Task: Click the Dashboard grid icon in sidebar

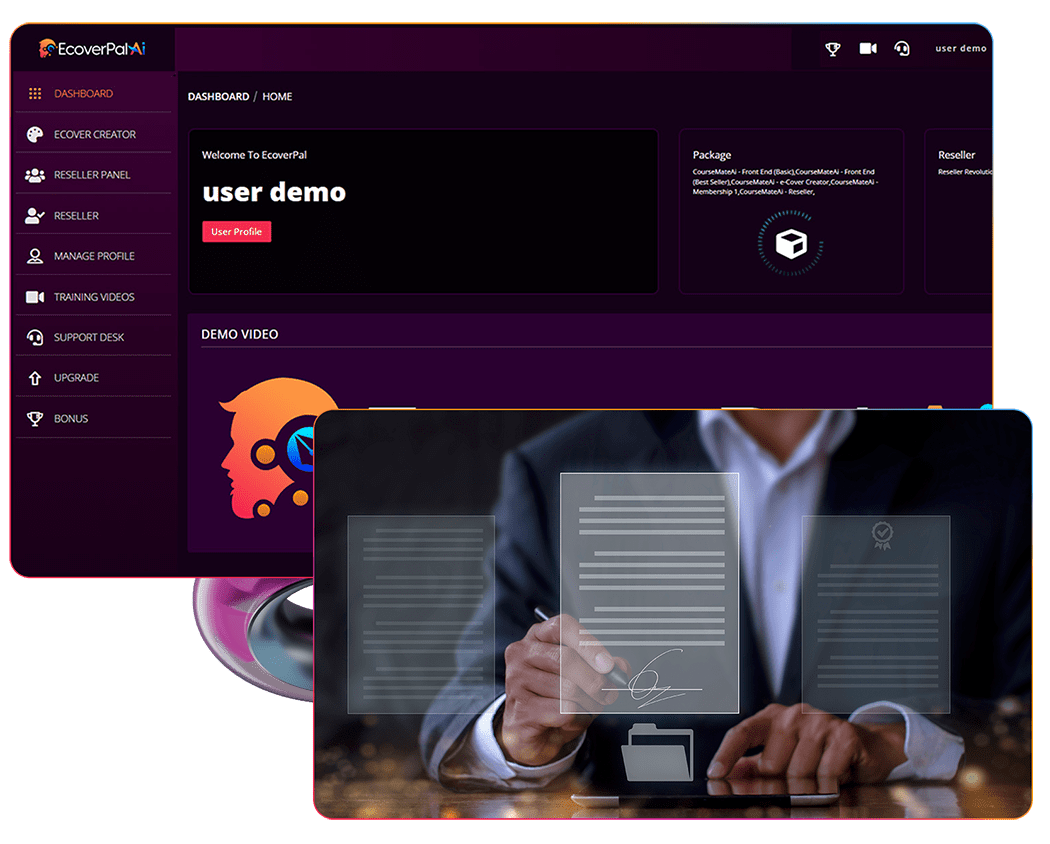Action: 35,94
